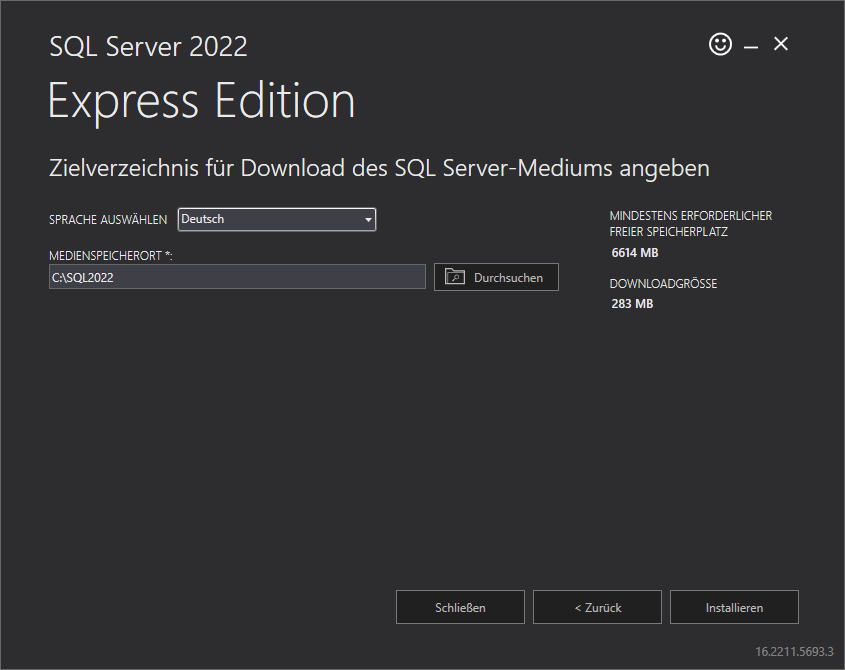Click the SQL Server 2022 heading

click(x=148, y=46)
